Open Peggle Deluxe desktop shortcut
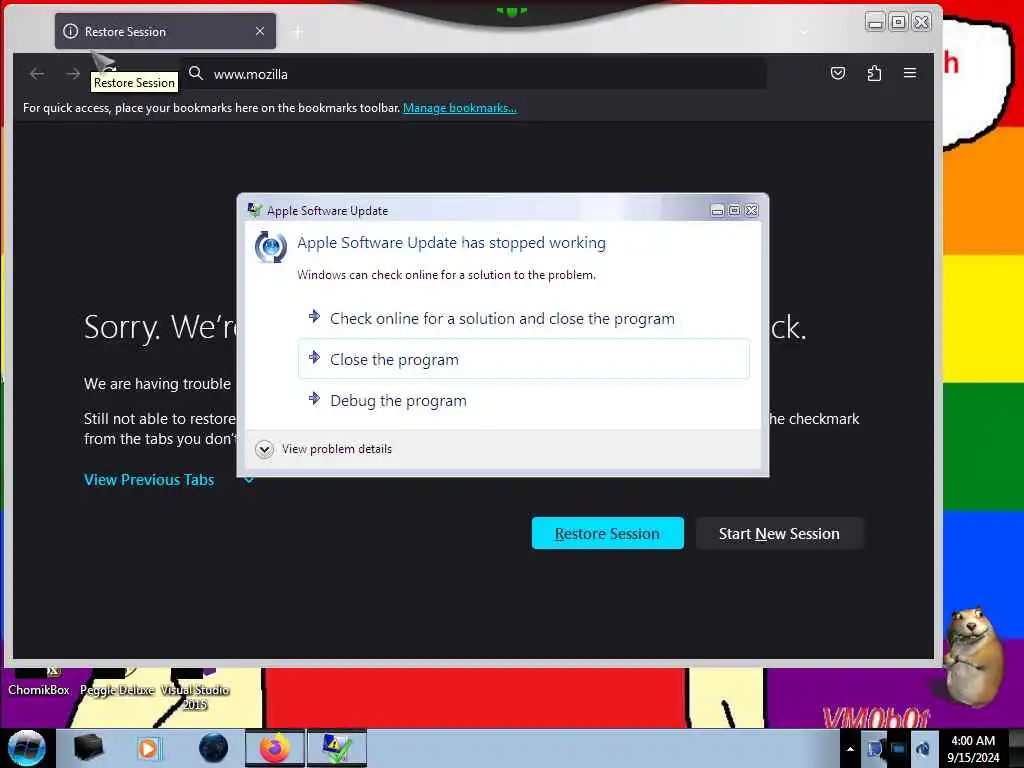The width and height of the screenshot is (1024, 768). click(x=117, y=681)
